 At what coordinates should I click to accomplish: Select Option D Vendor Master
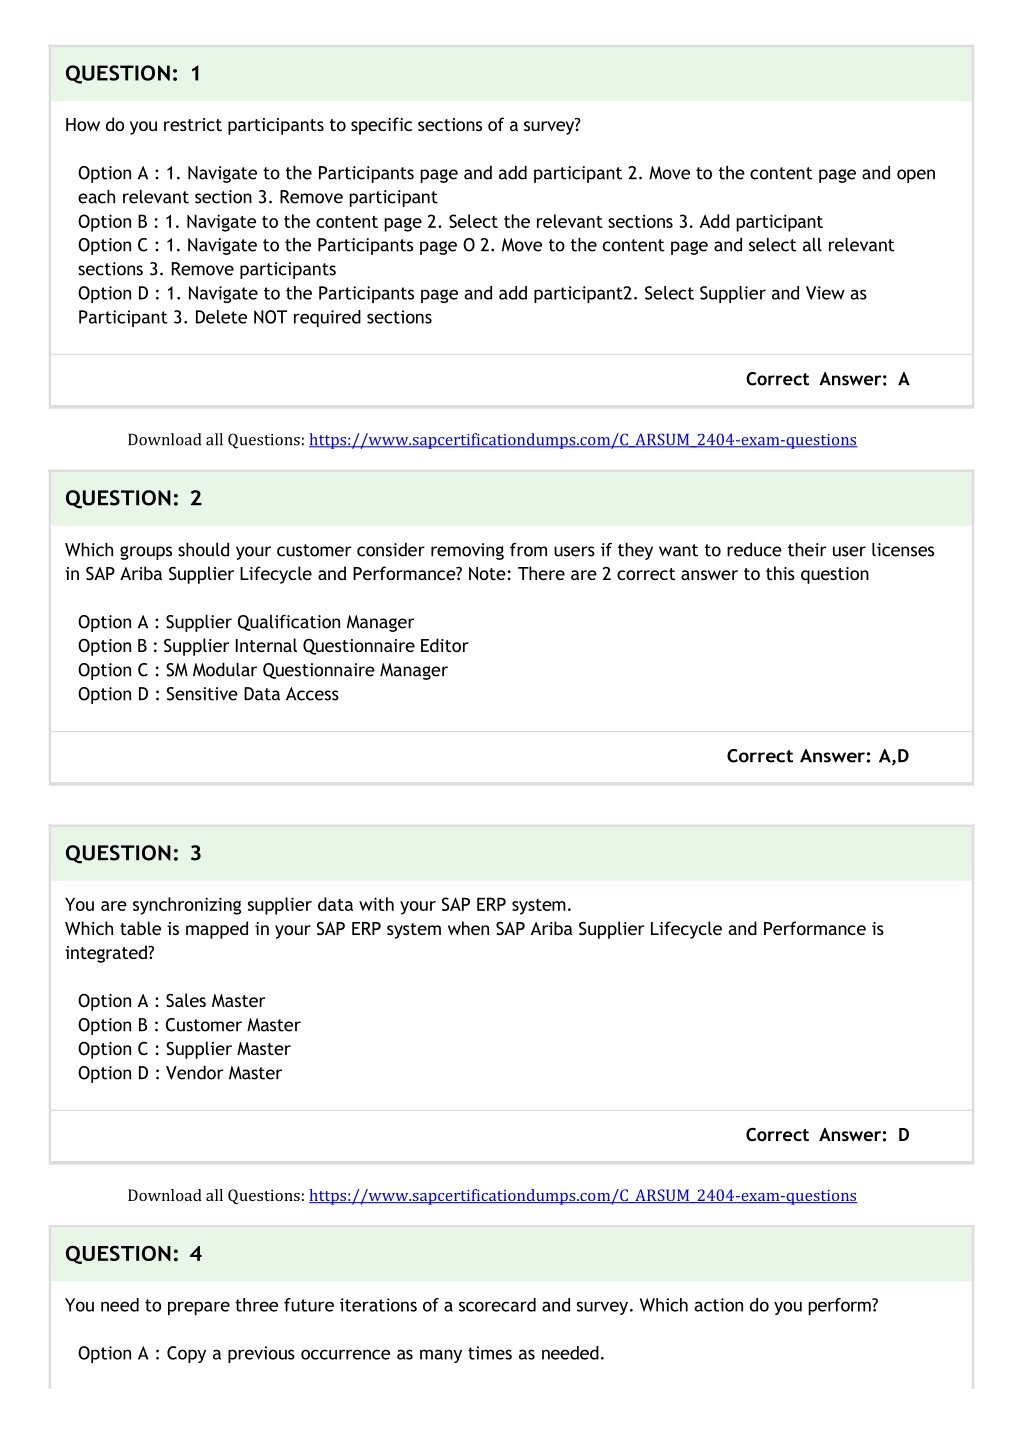click(180, 1073)
